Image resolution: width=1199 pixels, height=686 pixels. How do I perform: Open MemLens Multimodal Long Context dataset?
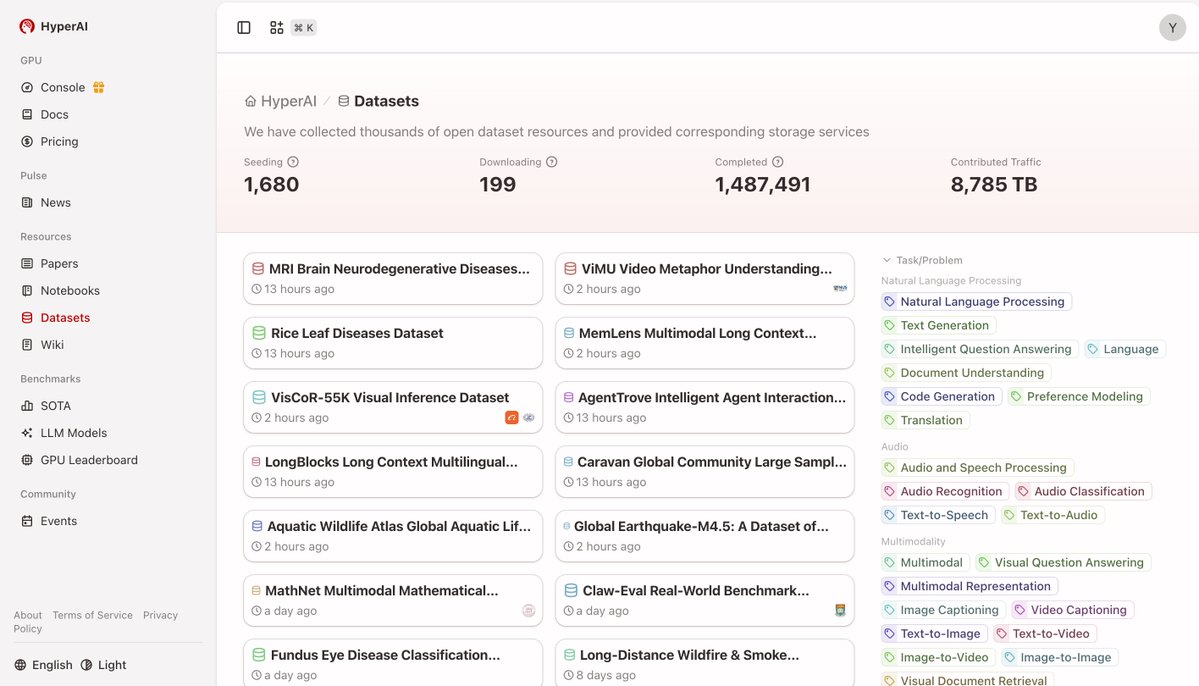704,343
